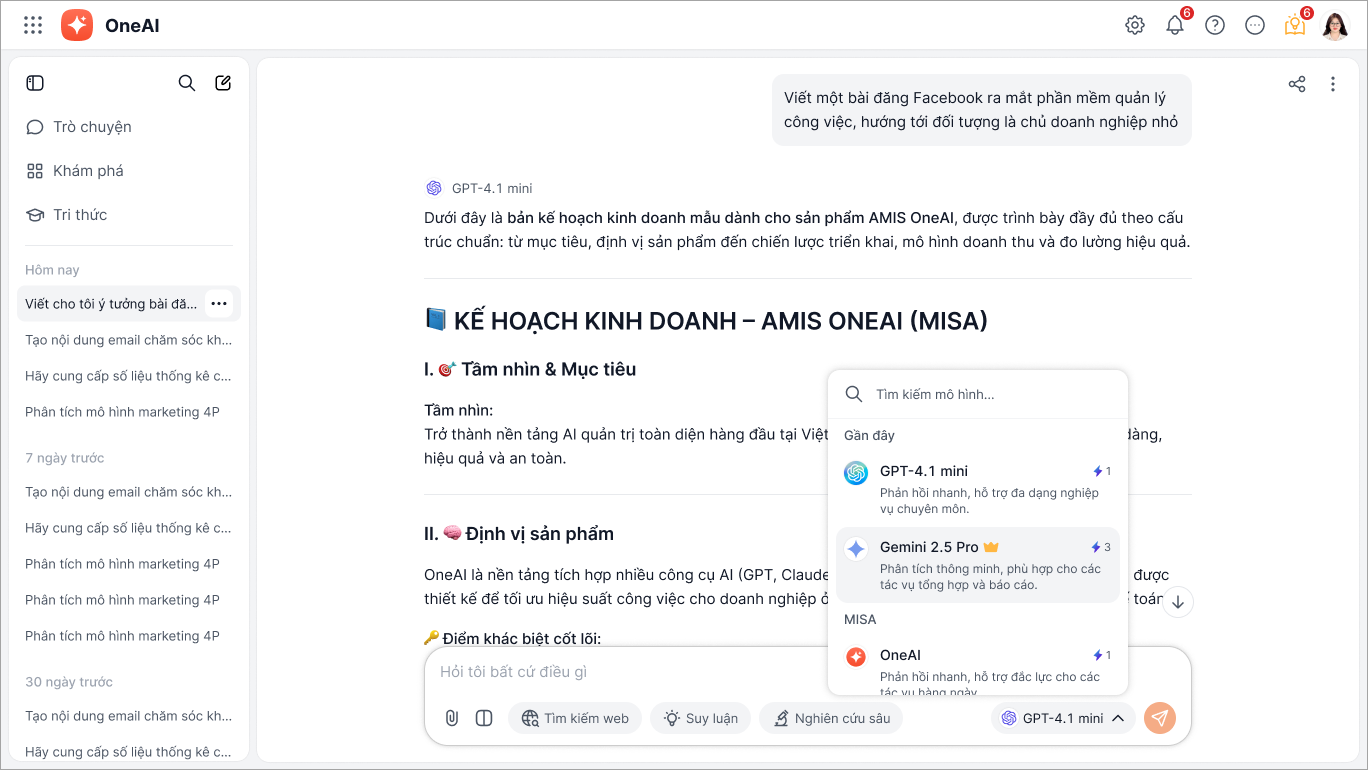Open "Tạo nội dung email" chat under 30 ngày trước
Screen dimensions: 1368x770
click(x=129, y=716)
